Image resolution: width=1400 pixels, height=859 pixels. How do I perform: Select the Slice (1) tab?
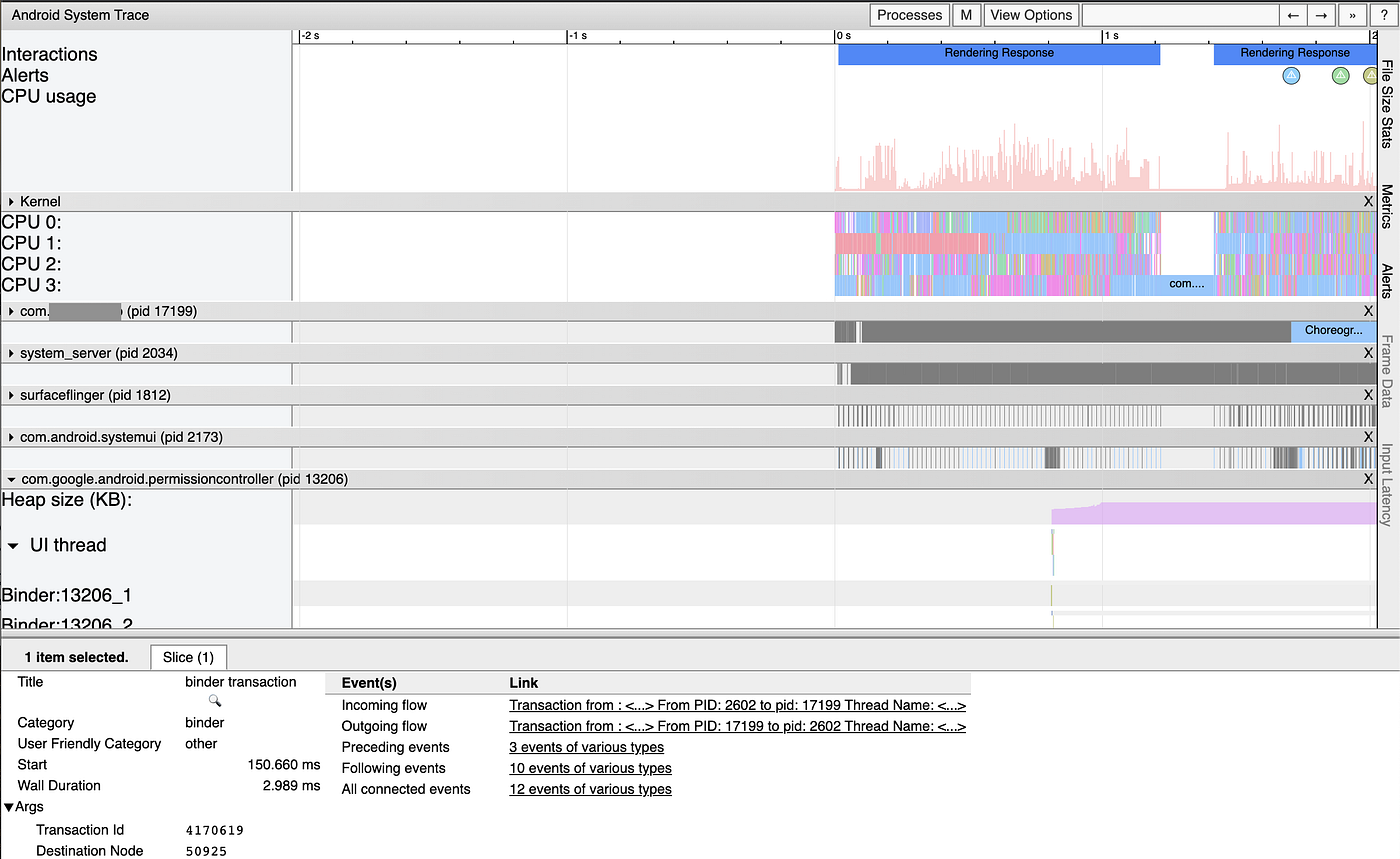click(x=188, y=657)
